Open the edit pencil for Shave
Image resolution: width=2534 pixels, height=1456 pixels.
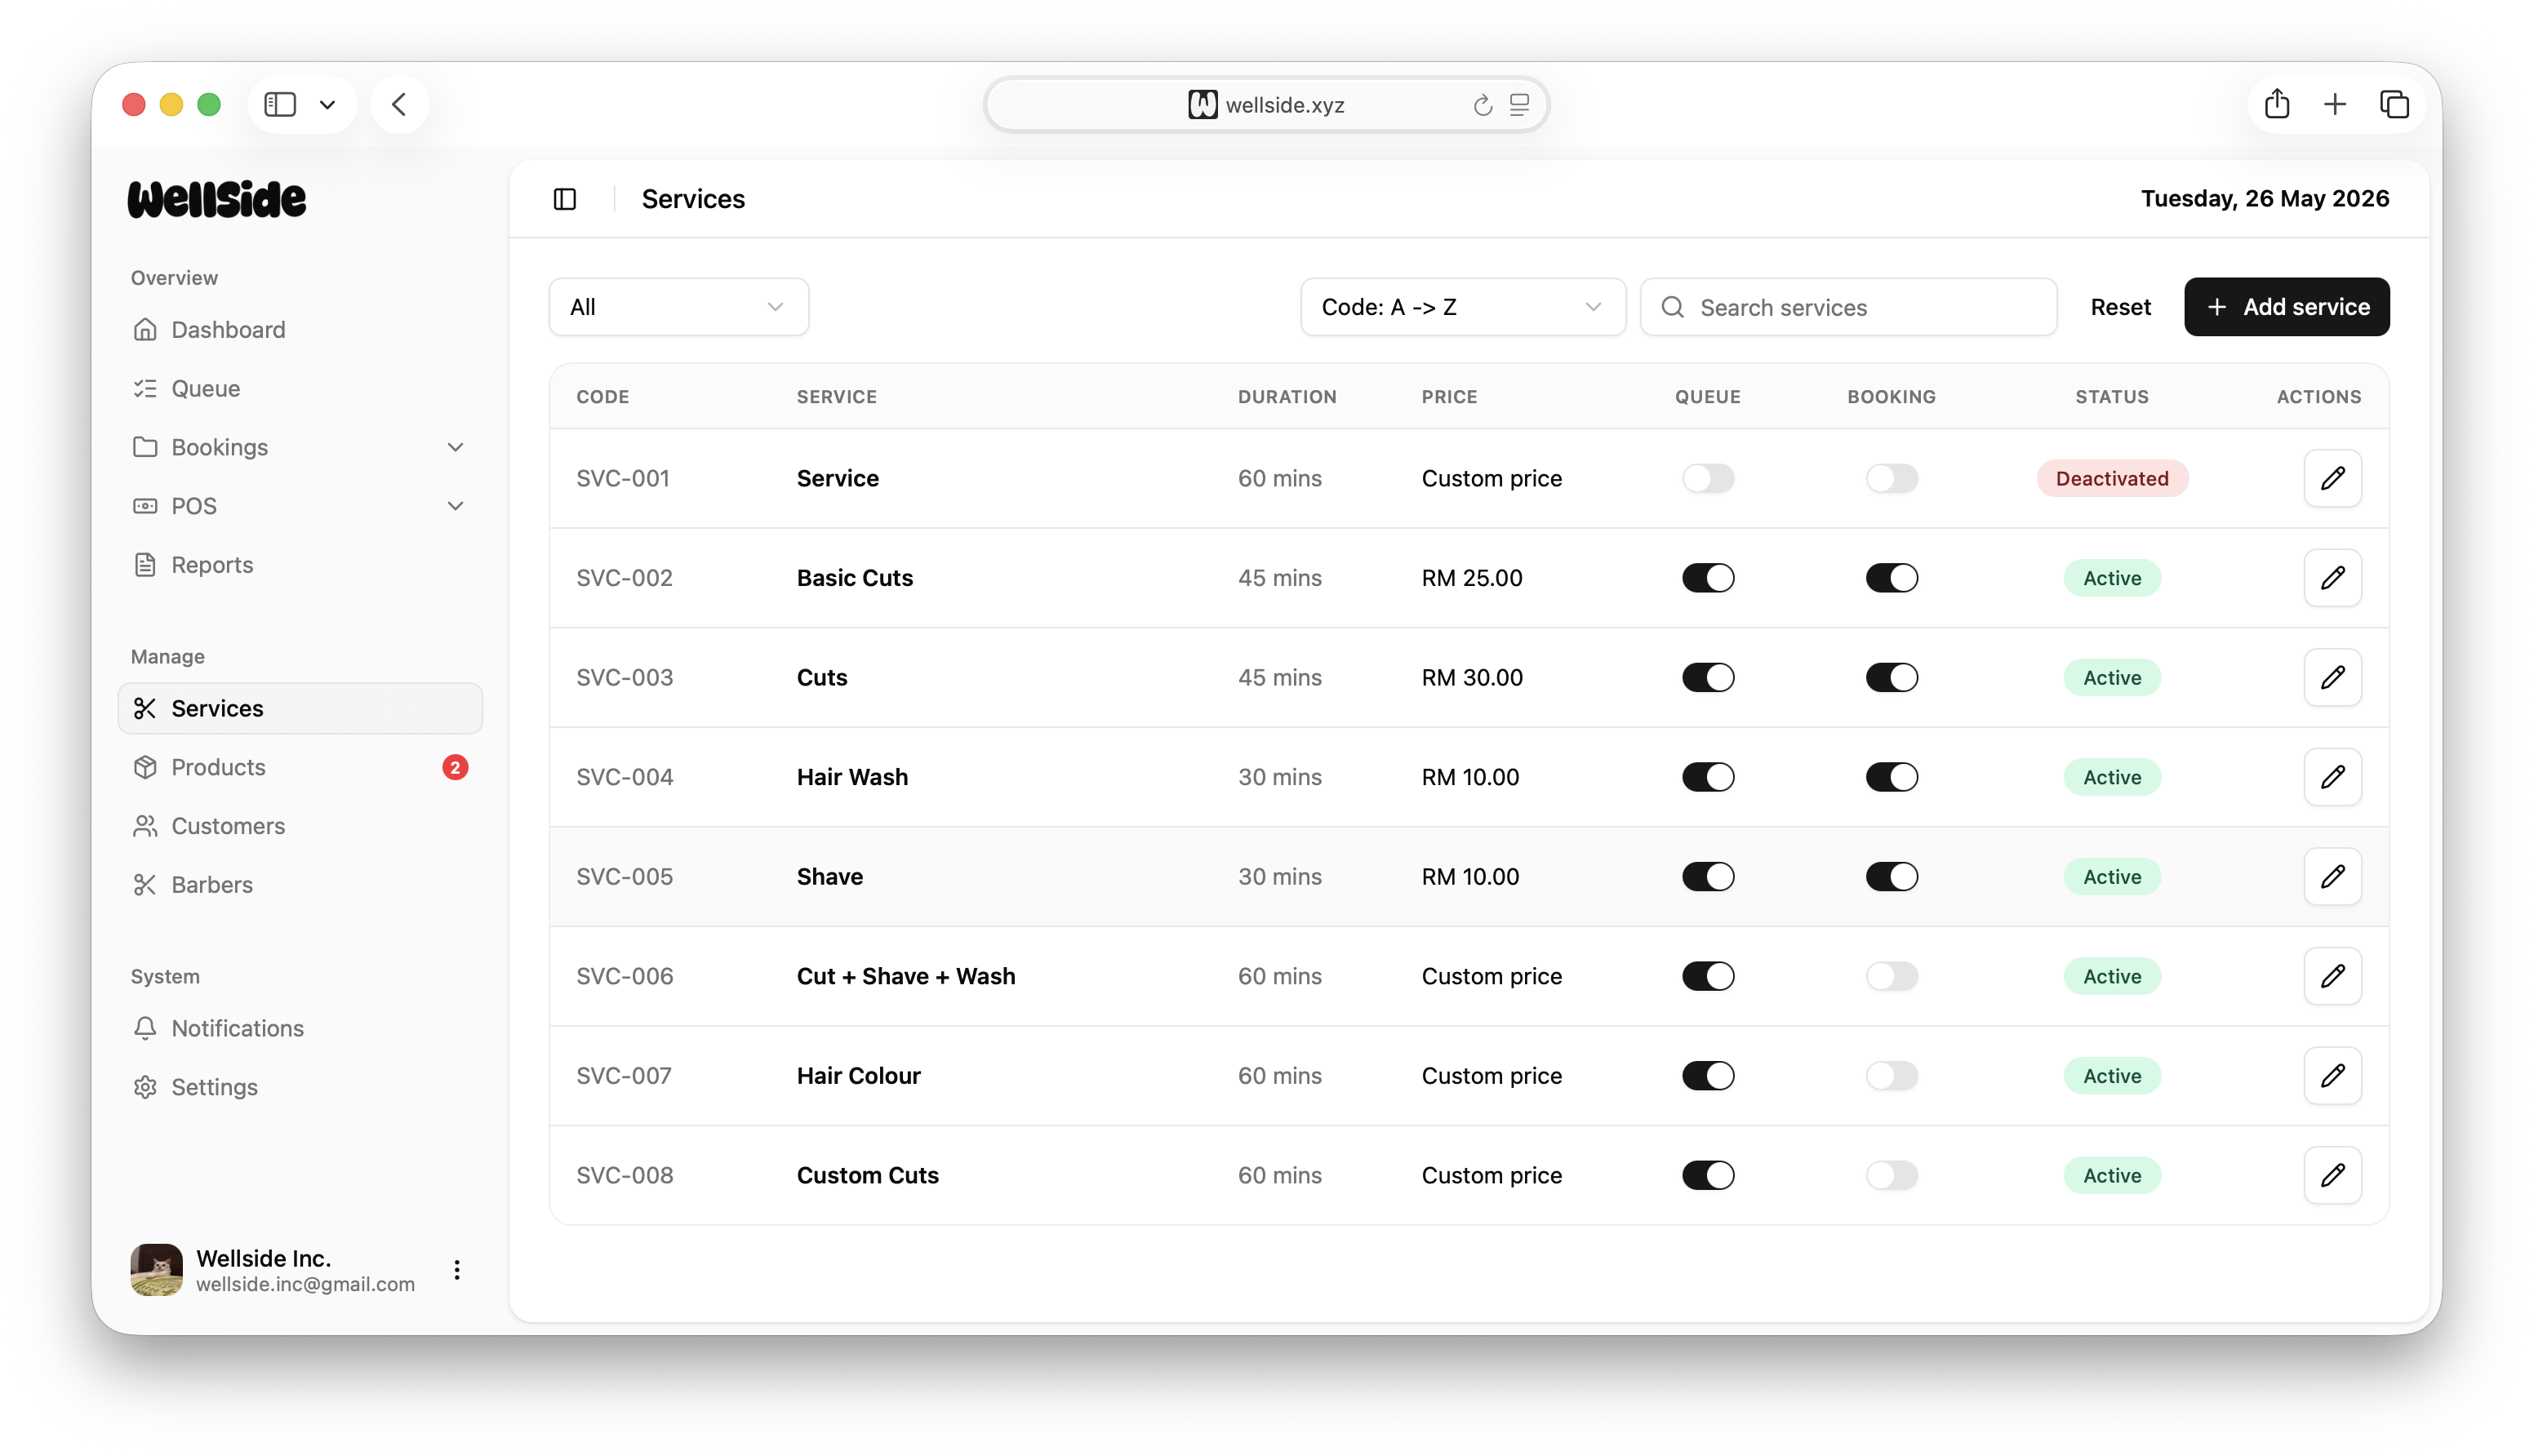pyautogui.click(x=2332, y=876)
